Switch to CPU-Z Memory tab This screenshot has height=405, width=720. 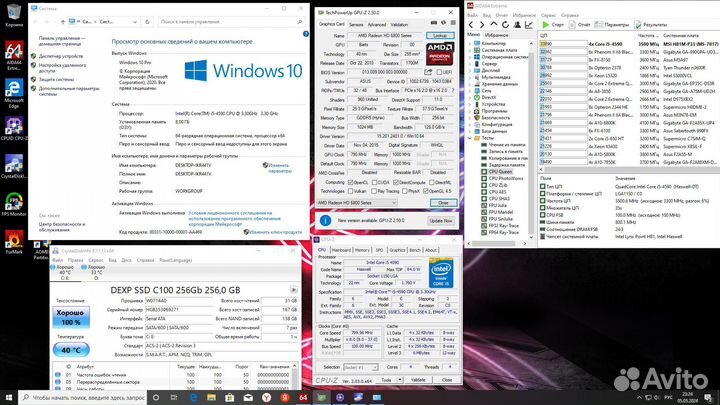tap(362, 250)
